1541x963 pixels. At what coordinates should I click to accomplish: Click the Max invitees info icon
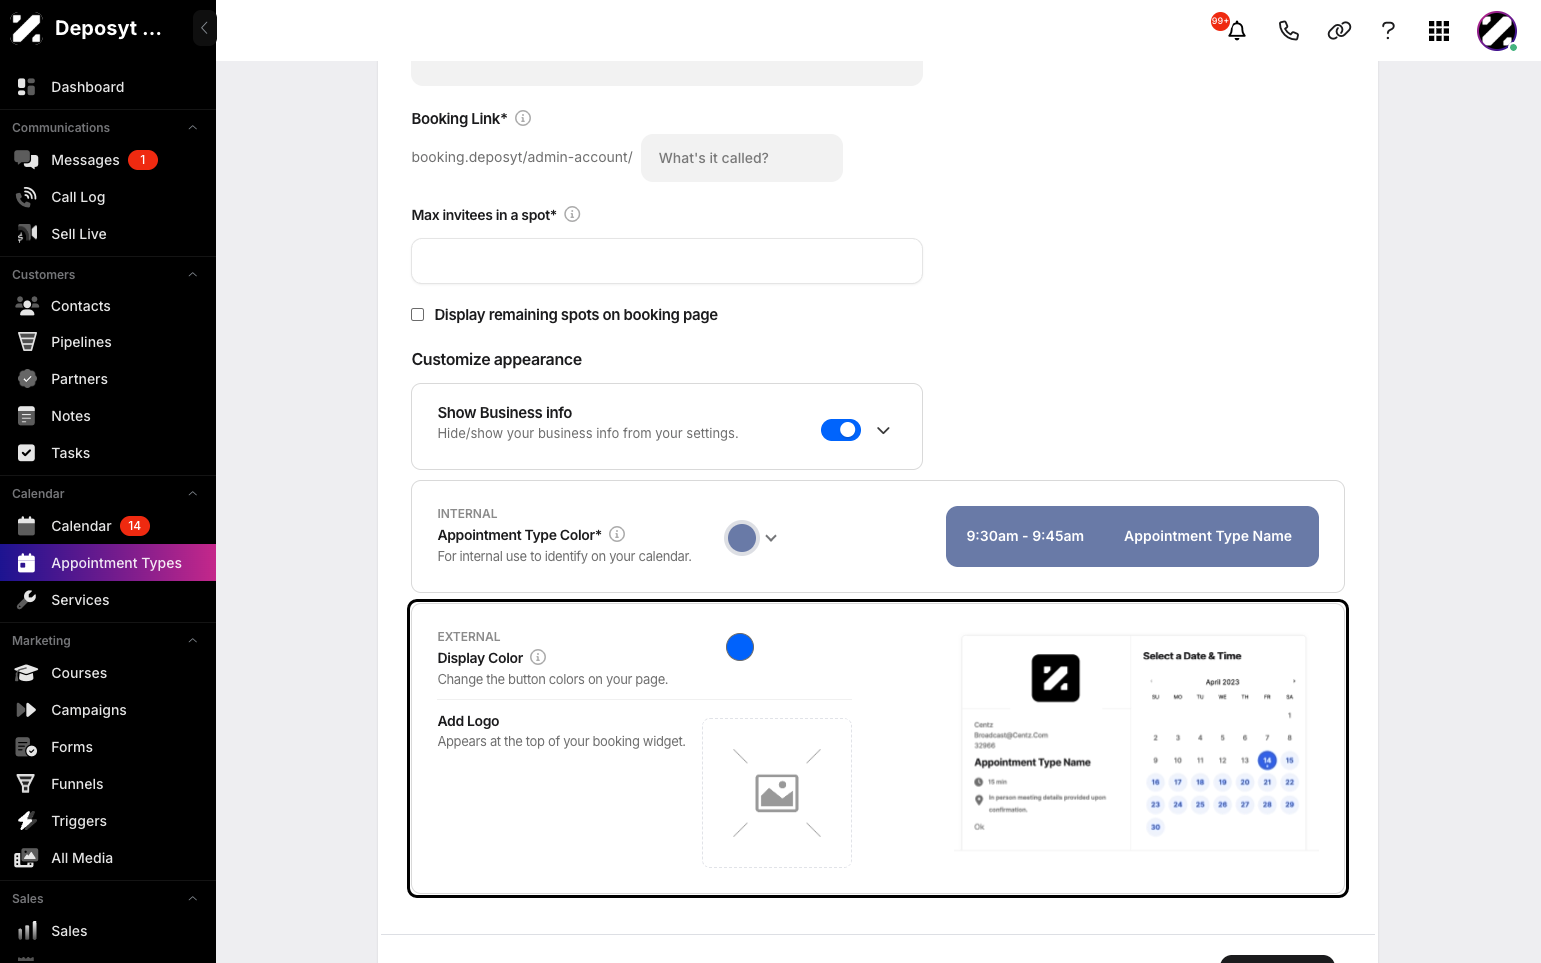point(572,214)
